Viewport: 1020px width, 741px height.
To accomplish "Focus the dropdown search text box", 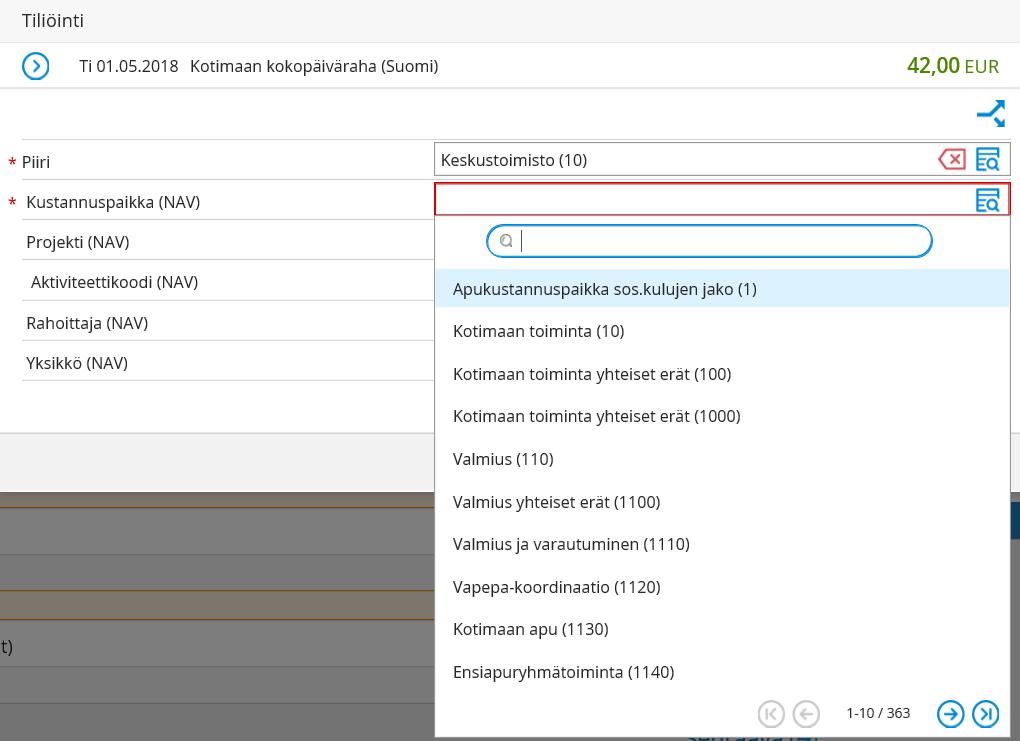I will [709, 241].
